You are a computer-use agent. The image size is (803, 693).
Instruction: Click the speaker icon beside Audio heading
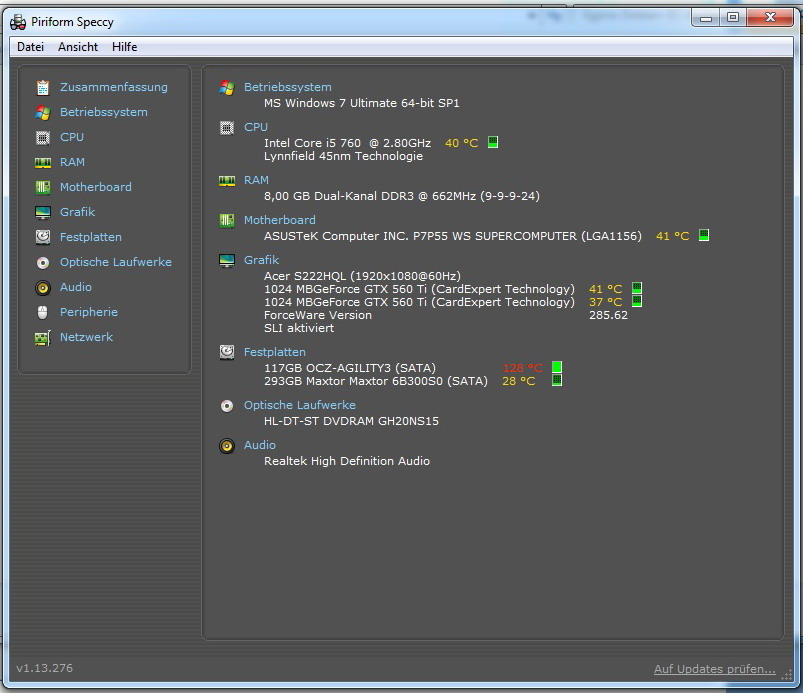(x=227, y=446)
